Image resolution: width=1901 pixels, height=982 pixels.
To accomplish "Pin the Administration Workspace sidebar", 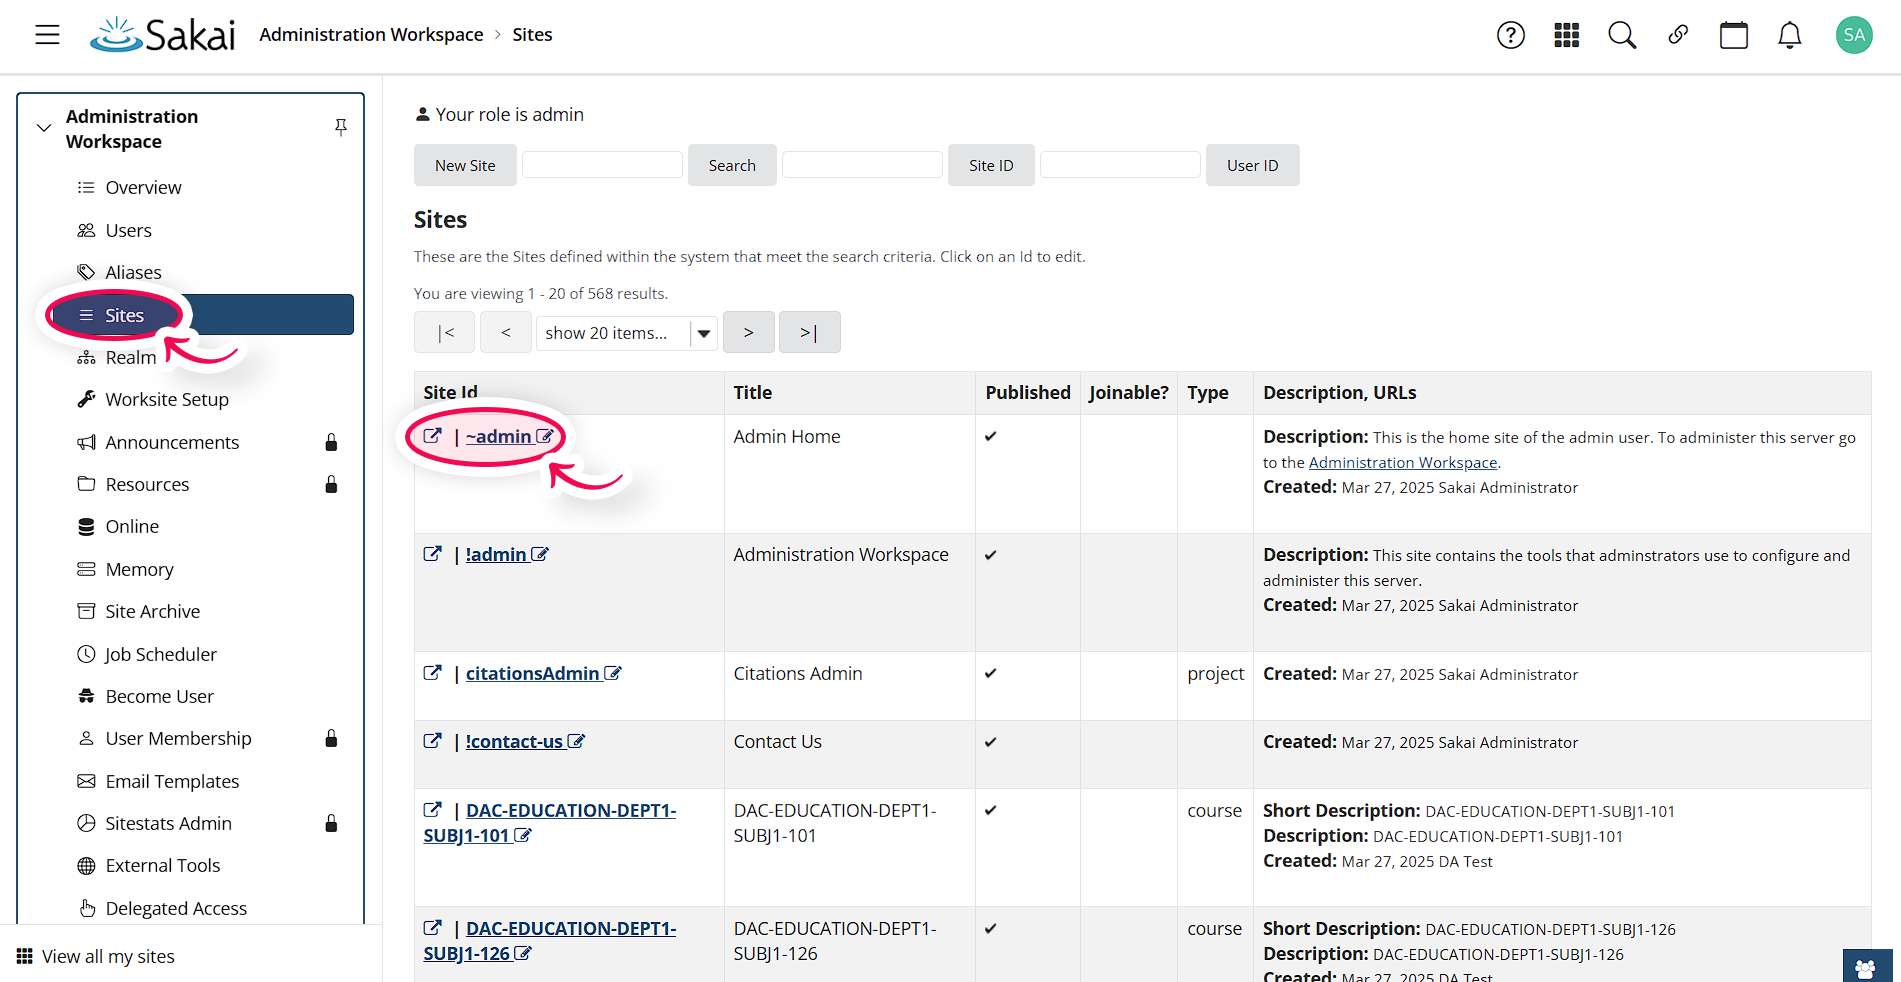I will coord(341,127).
